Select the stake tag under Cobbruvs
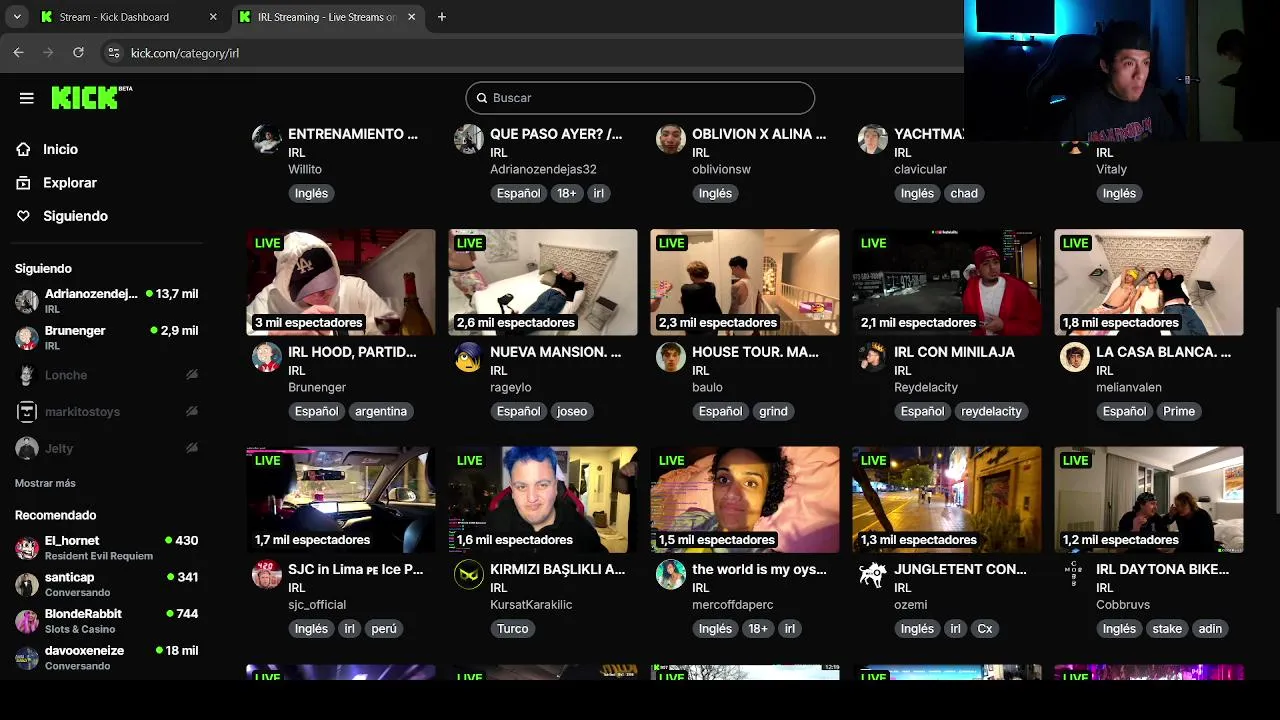 1167,629
